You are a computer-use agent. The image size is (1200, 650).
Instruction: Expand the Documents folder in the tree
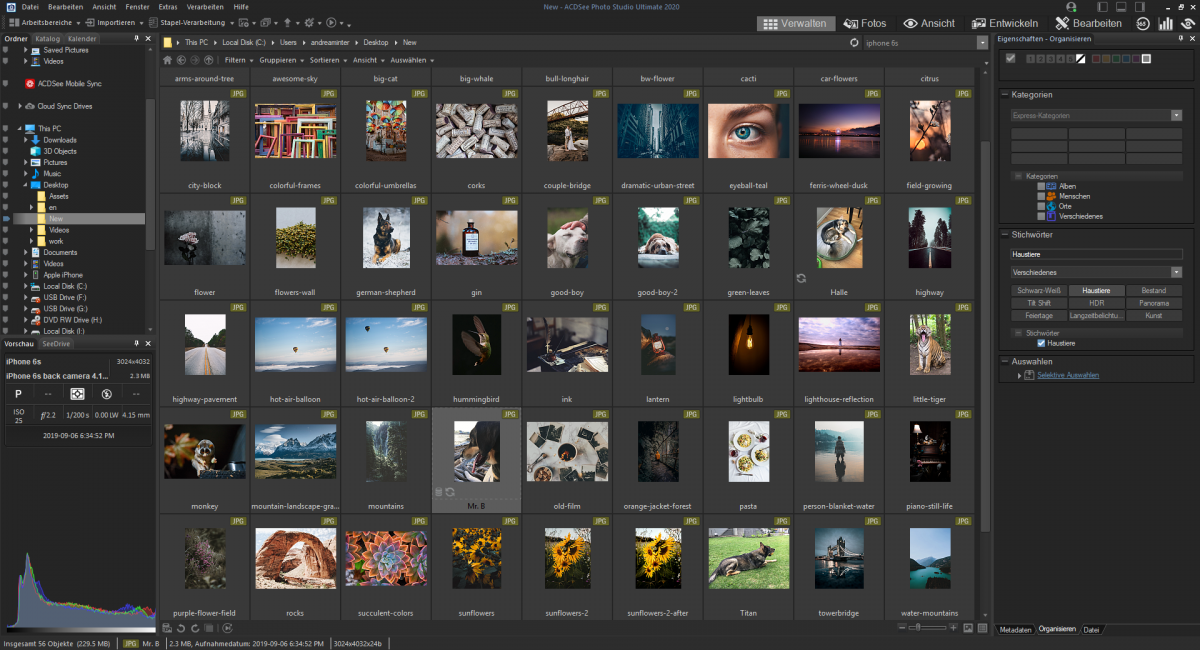pos(27,253)
